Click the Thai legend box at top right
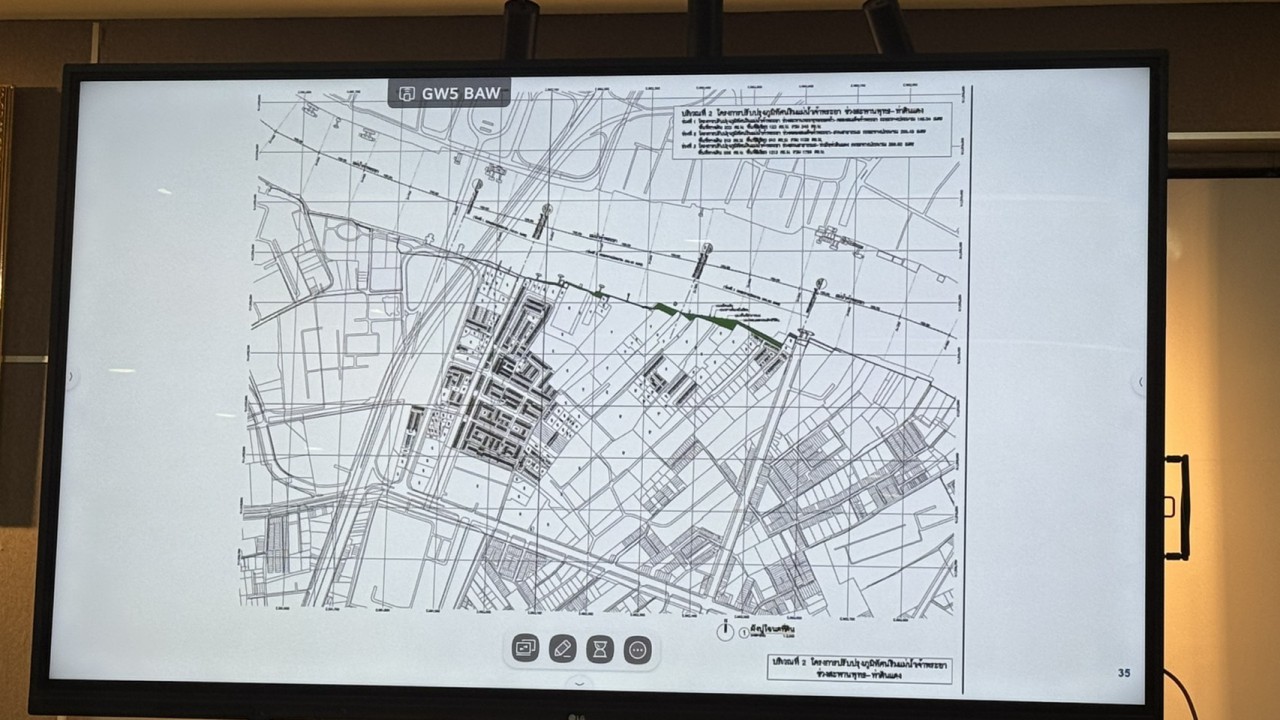 click(x=811, y=128)
